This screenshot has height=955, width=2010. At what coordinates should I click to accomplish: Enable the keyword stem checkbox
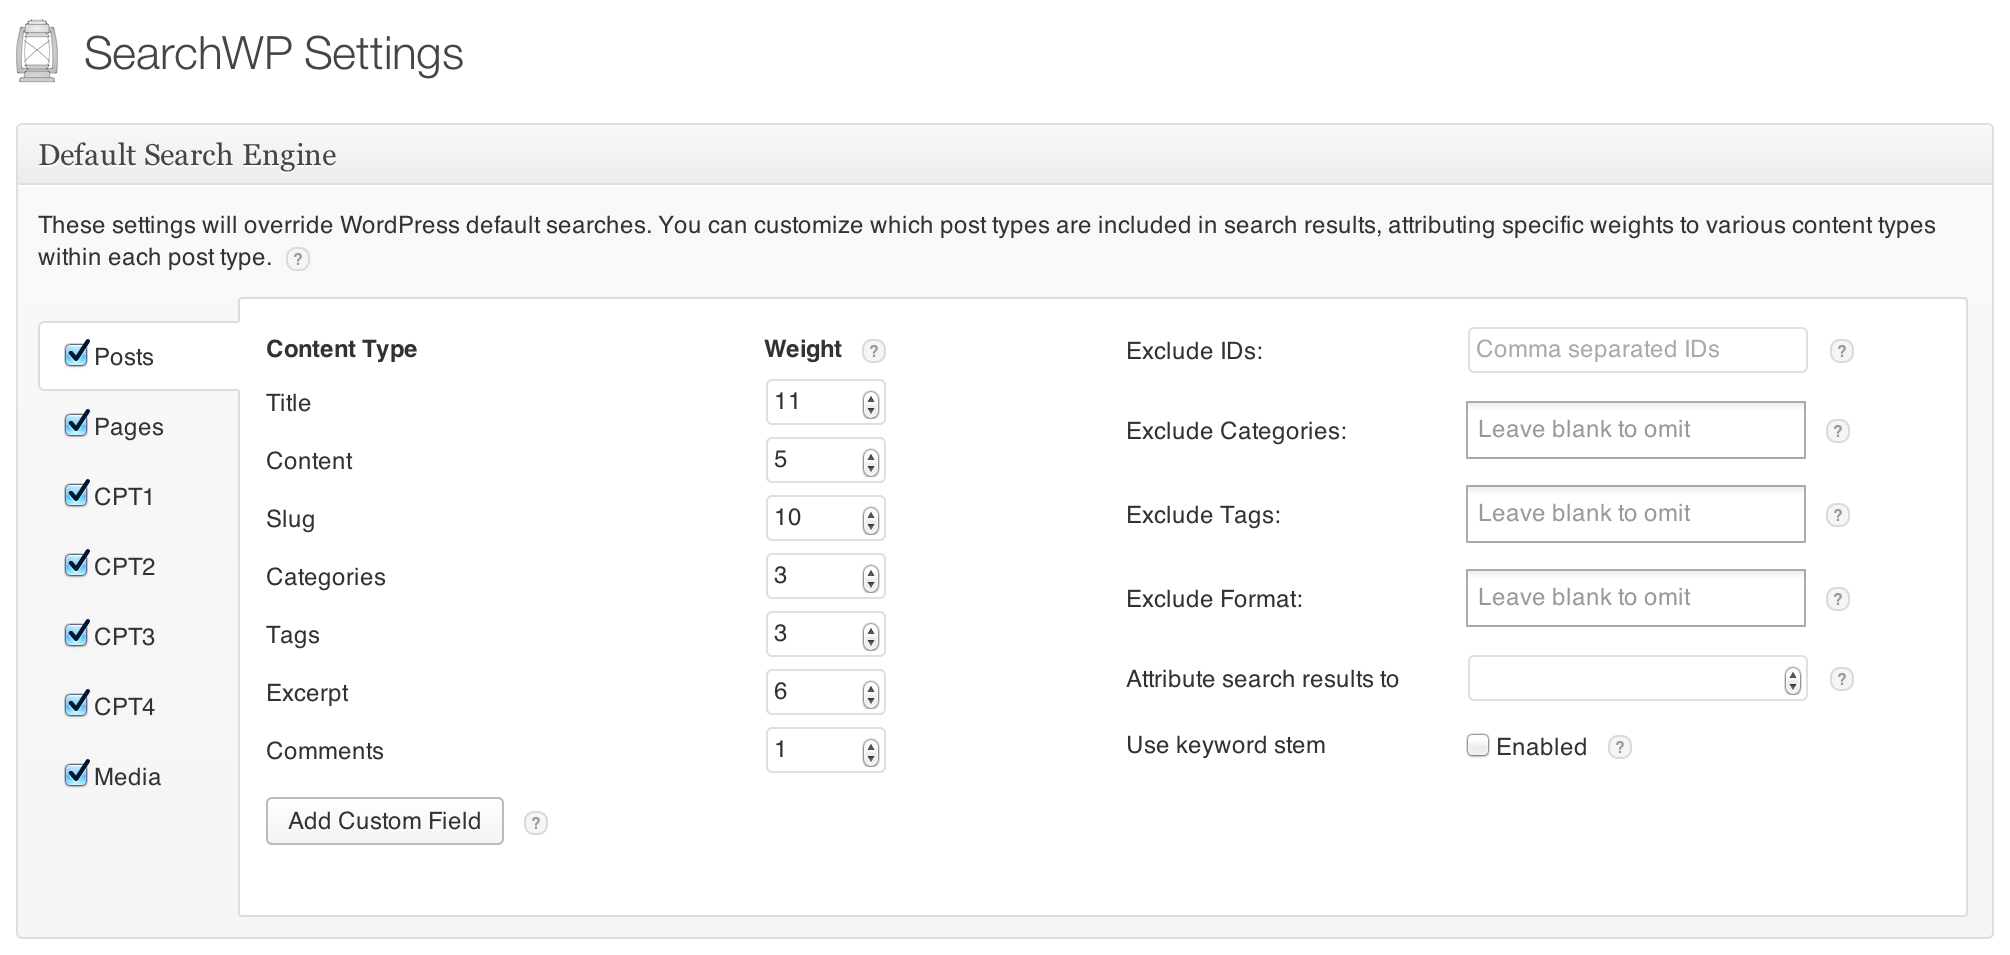pyautogui.click(x=1478, y=745)
